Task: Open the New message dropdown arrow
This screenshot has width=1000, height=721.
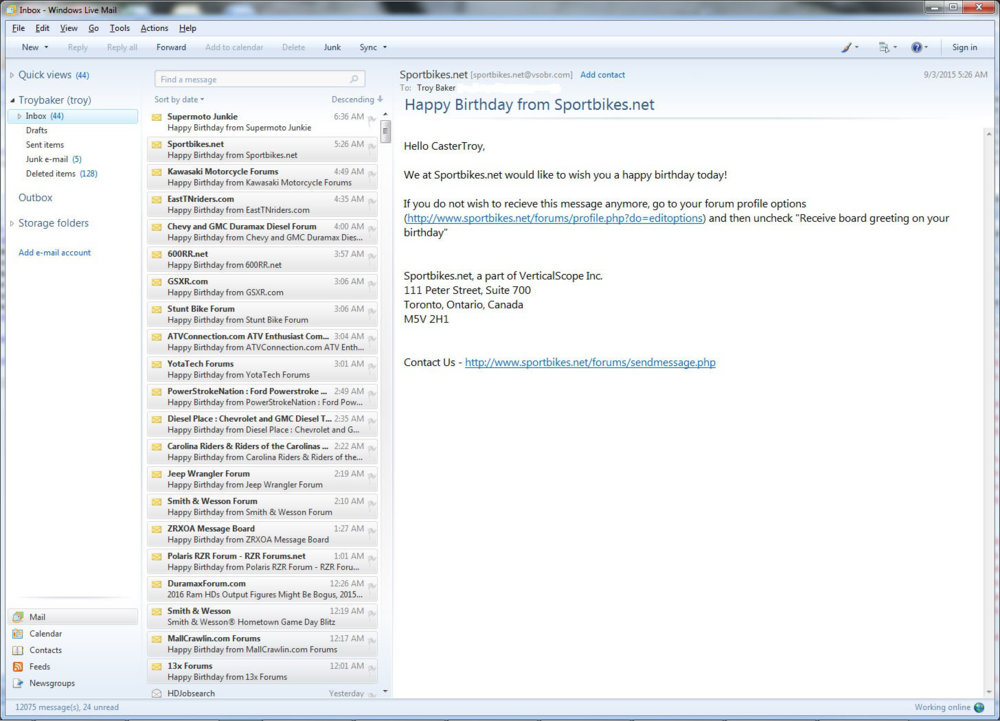Action: pos(47,47)
